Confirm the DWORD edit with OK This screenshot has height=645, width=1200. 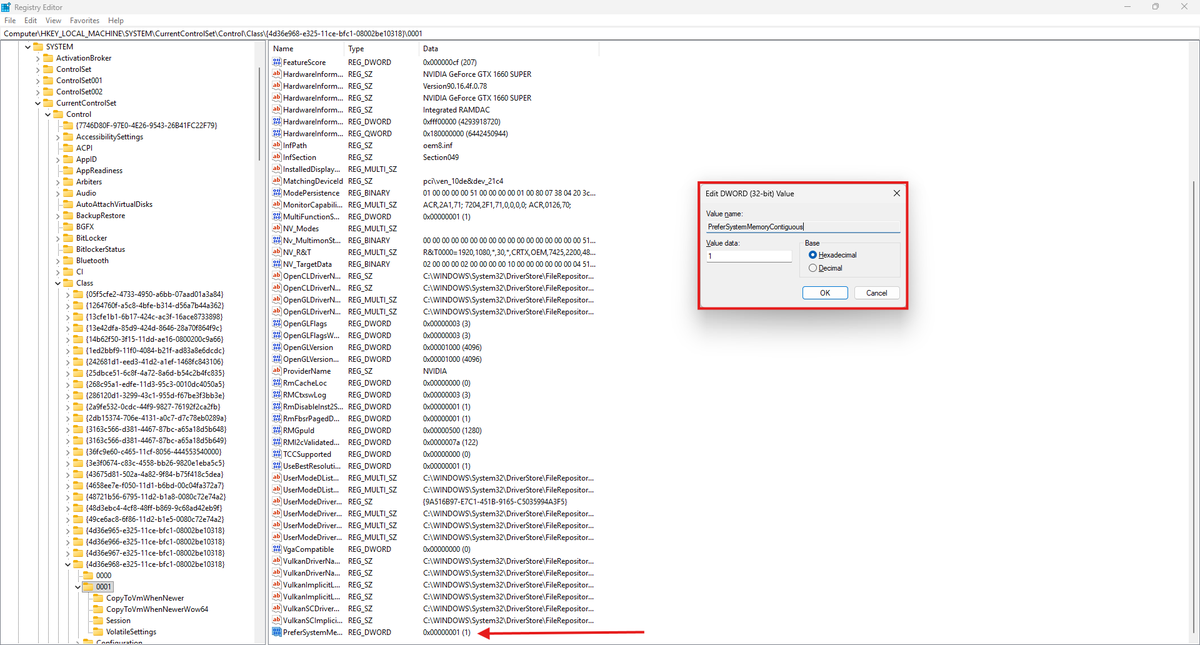pyautogui.click(x=825, y=293)
